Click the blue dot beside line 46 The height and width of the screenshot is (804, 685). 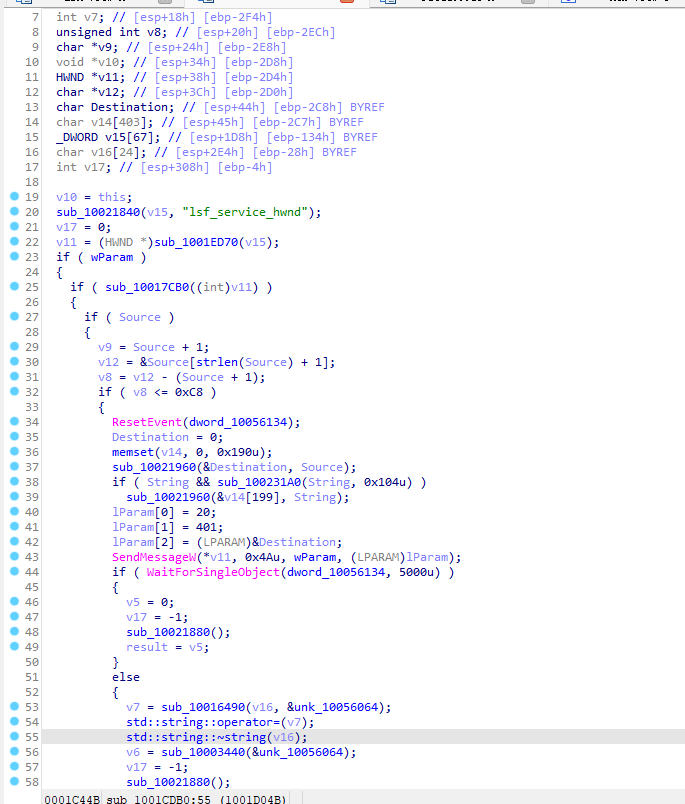click(14, 601)
